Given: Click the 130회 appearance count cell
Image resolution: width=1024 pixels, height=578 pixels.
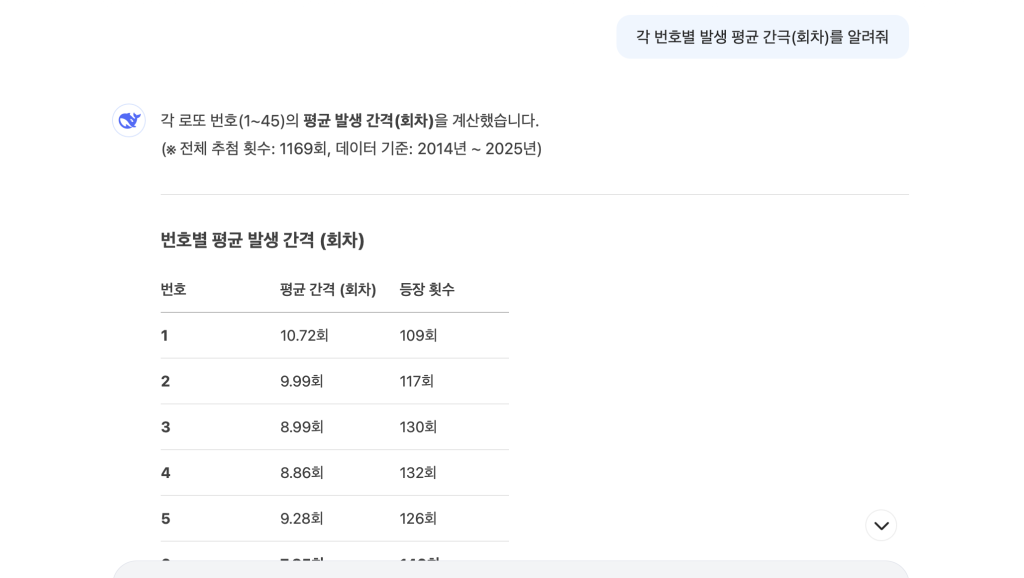Looking at the screenshot, I should coord(418,427).
